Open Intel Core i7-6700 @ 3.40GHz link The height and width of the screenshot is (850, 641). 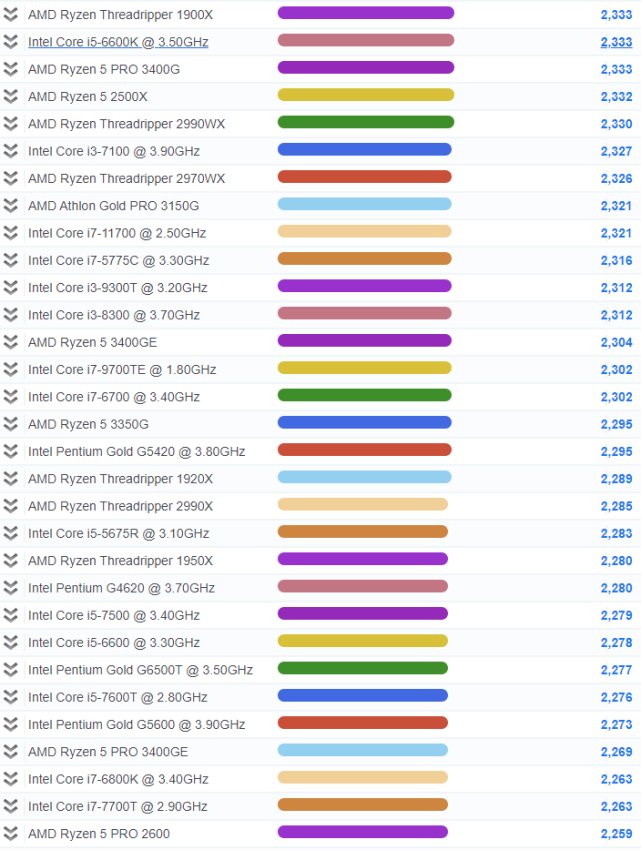coord(114,397)
